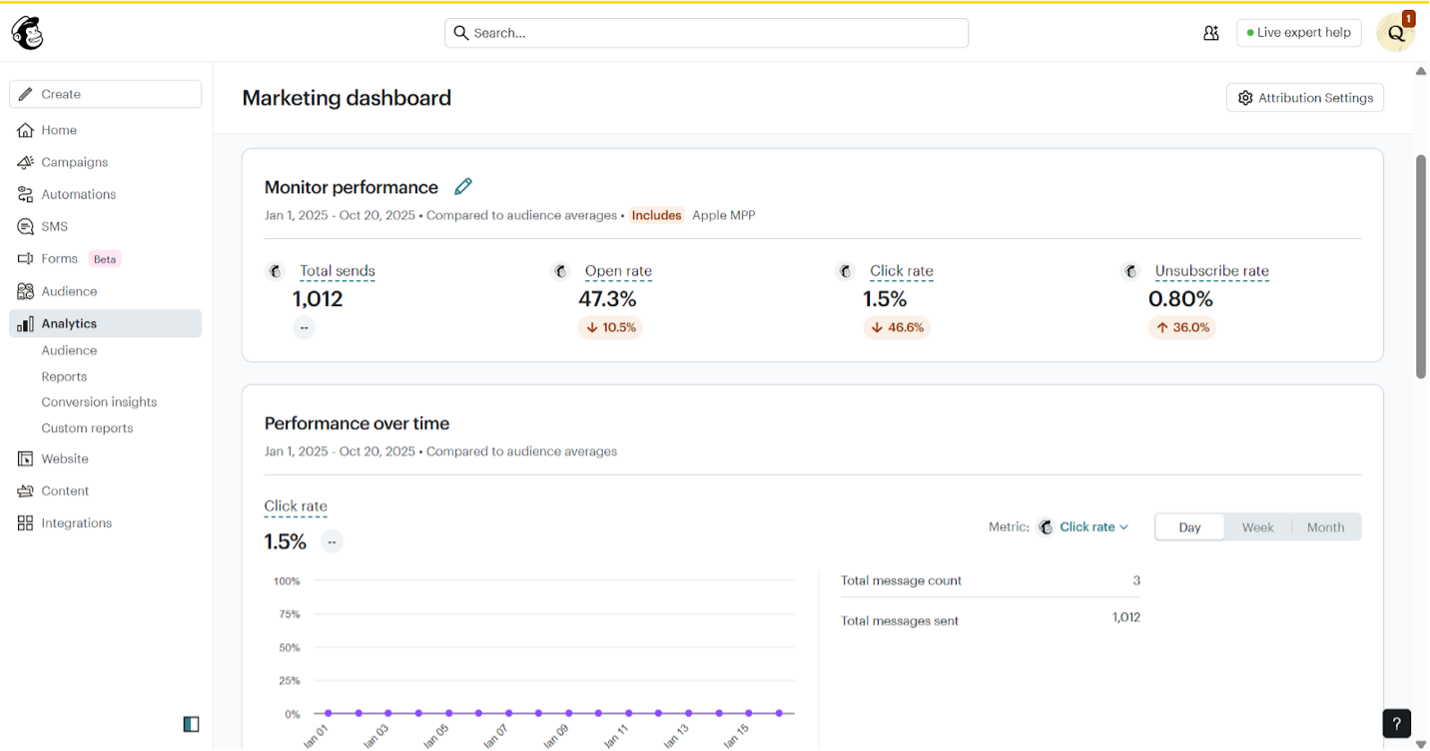Click the SMS chat bubble icon
Viewport: 1430px width, 751px height.
pyautogui.click(x=25, y=227)
